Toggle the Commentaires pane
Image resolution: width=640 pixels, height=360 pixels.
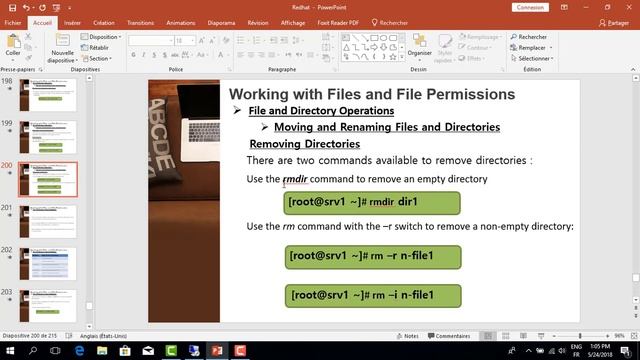coord(449,336)
